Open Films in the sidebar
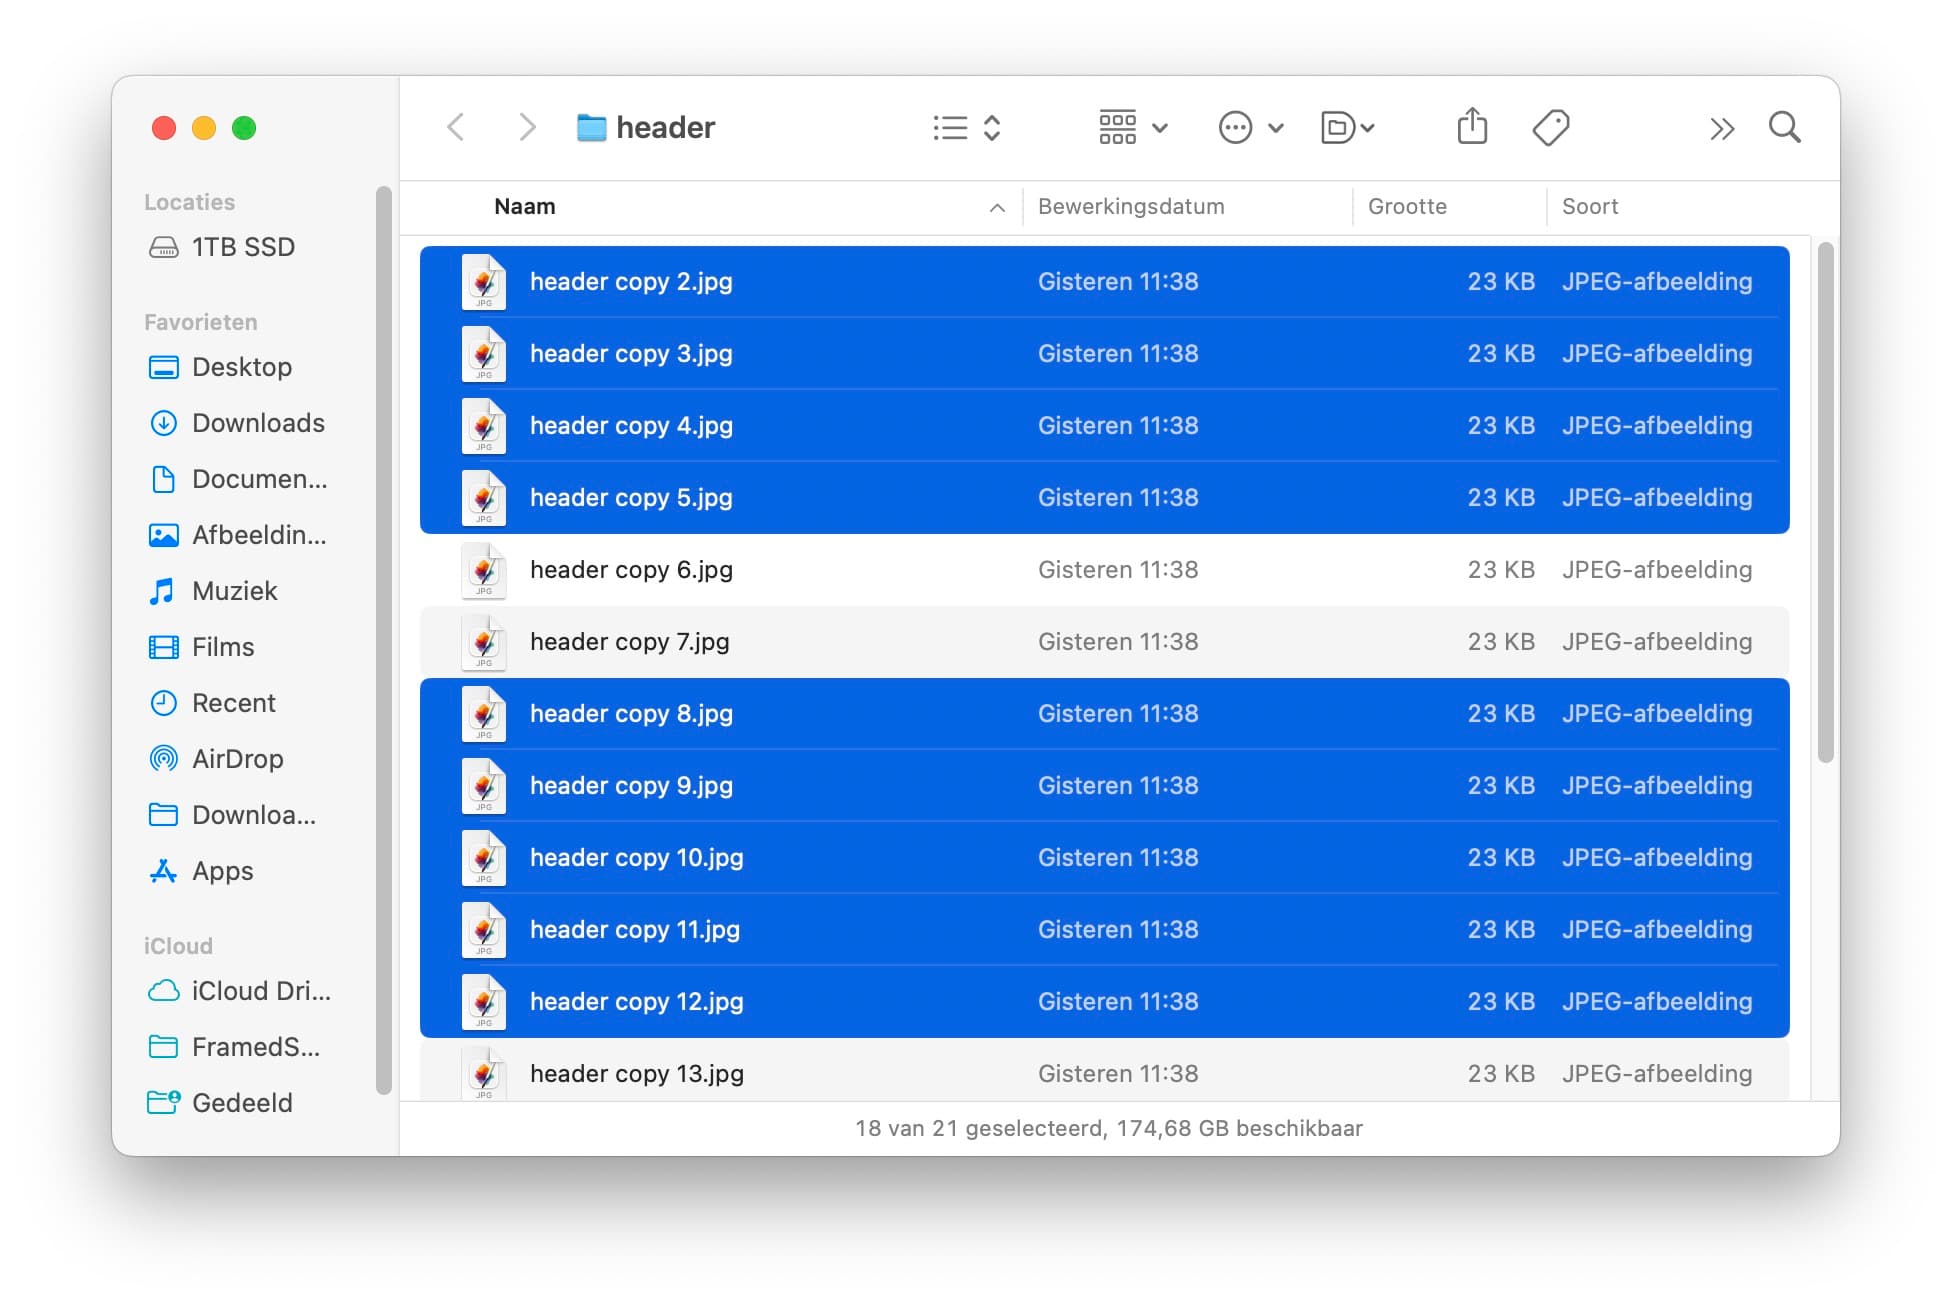The image size is (1952, 1304). point(222,647)
